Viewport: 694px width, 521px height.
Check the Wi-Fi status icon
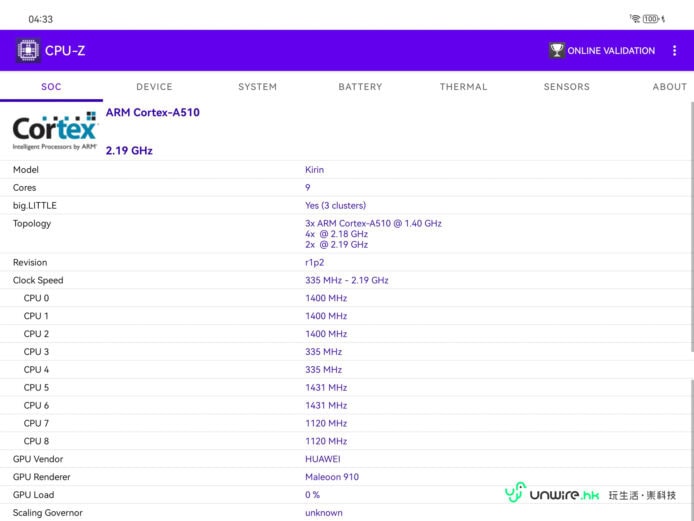(x=635, y=19)
